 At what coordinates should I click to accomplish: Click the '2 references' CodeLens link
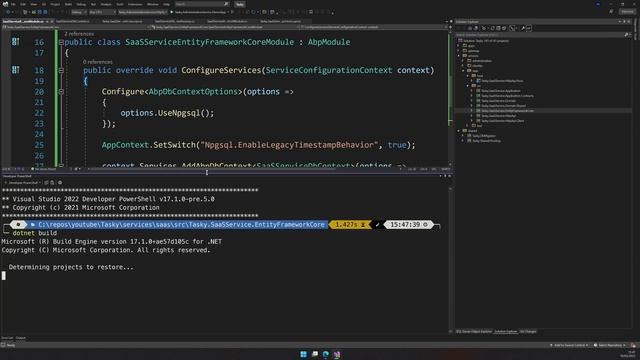(79, 34)
